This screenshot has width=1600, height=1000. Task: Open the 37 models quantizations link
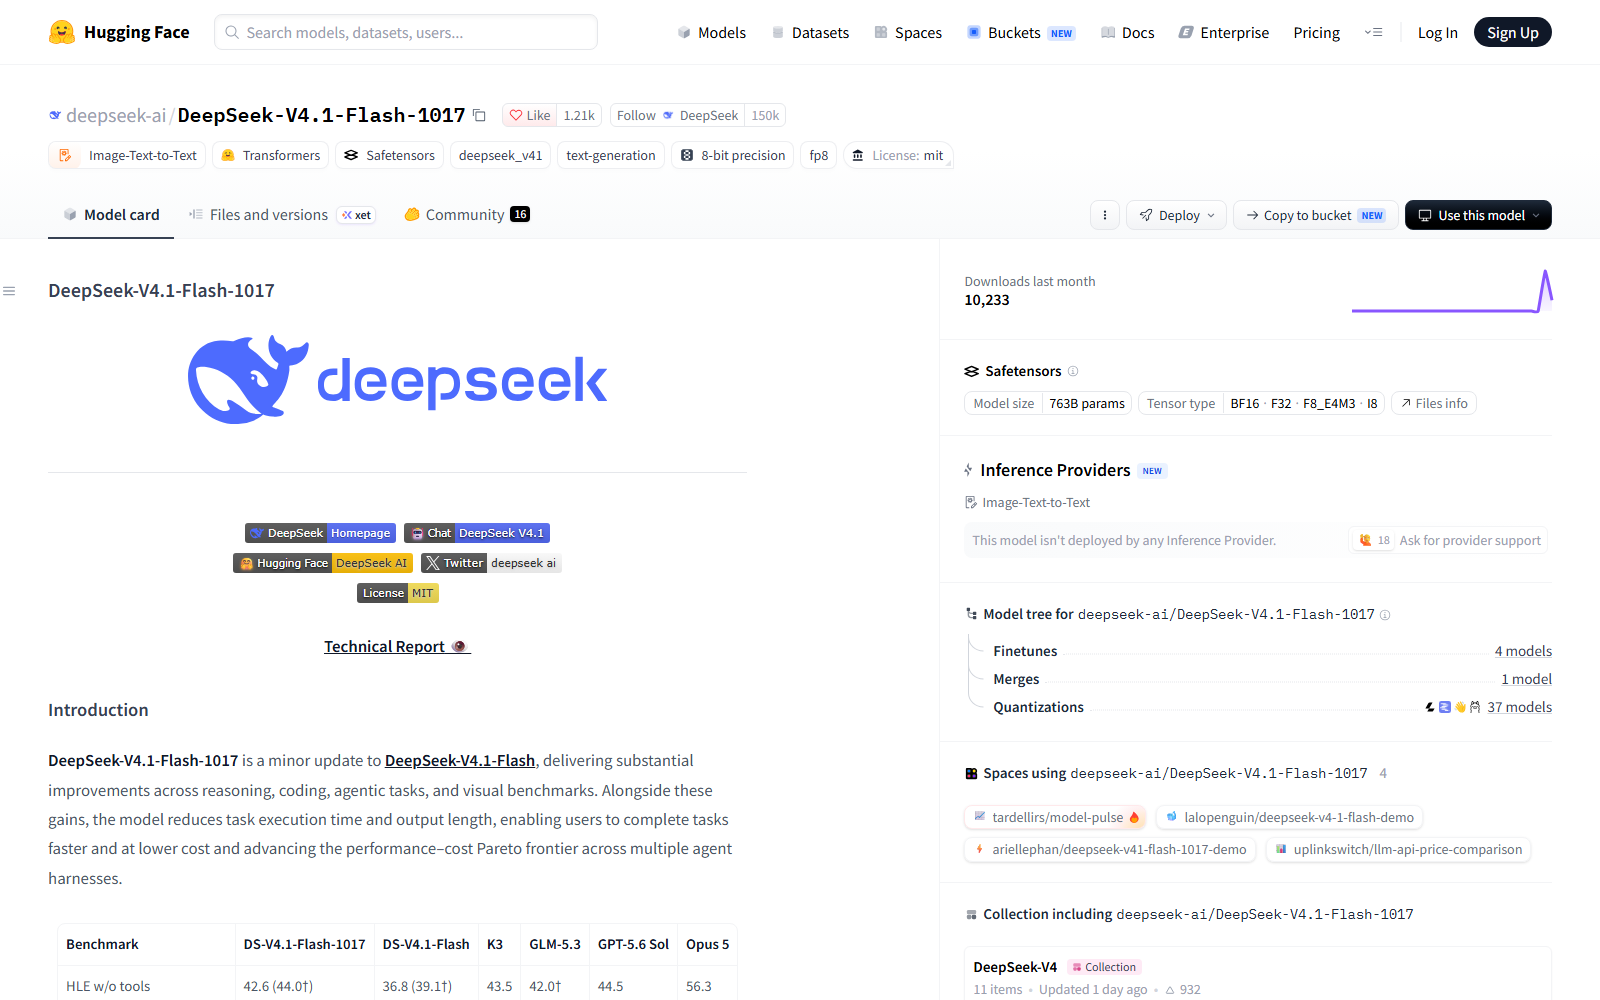[x=1519, y=707]
